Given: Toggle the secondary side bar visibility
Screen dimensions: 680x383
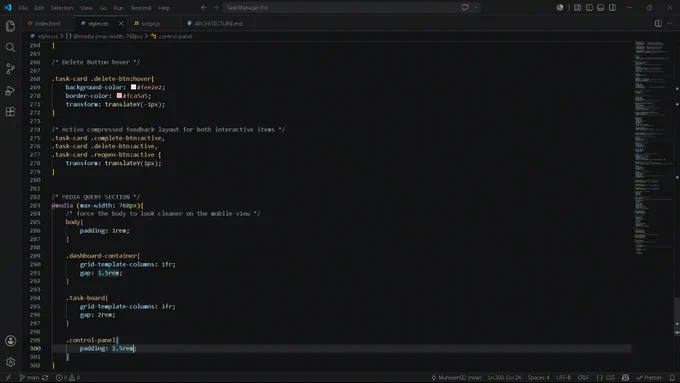Looking at the screenshot, I should tap(612, 7).
